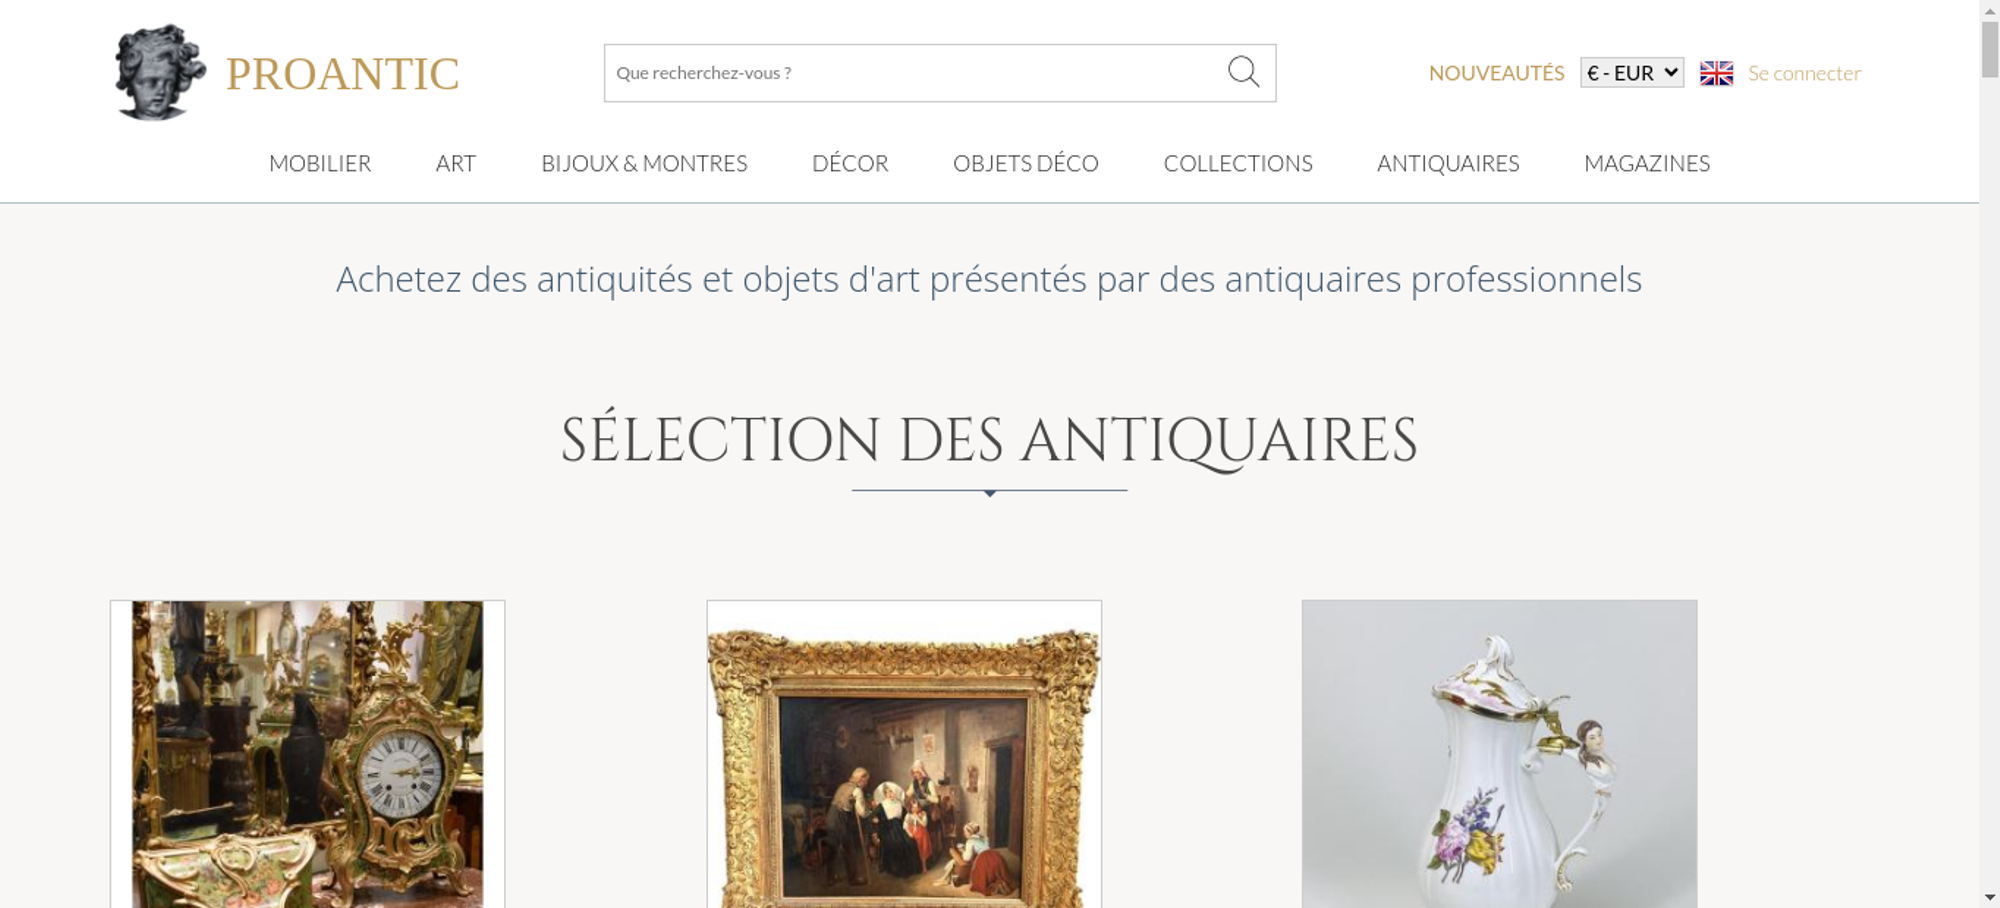Focus the 'Que recherchez-vous ?' search field

coord(915,73)
